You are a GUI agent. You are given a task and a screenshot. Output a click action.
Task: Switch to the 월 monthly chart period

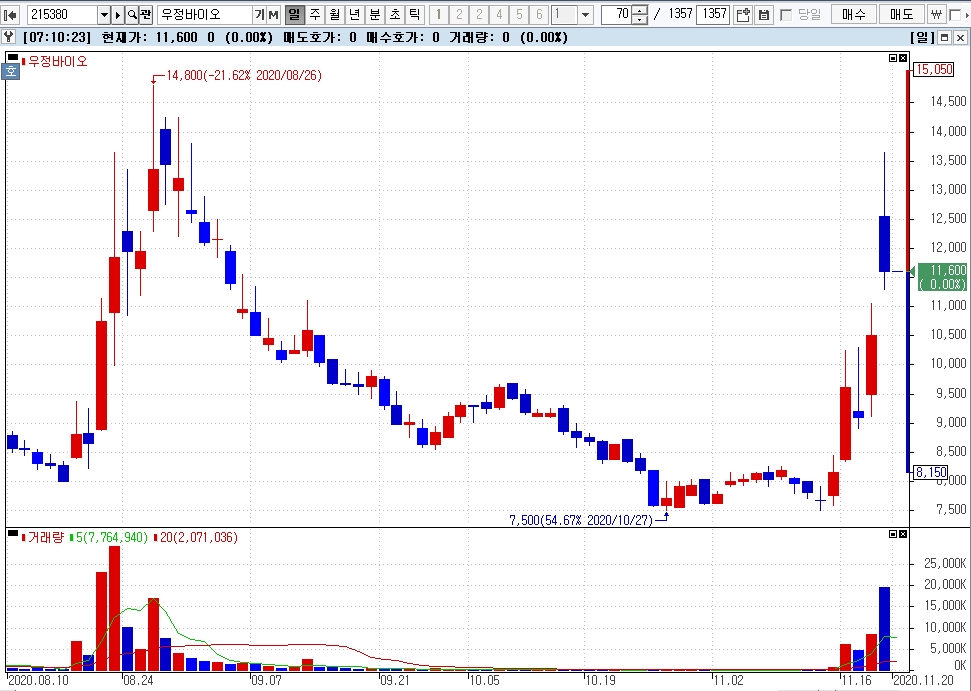coord(334,15)
